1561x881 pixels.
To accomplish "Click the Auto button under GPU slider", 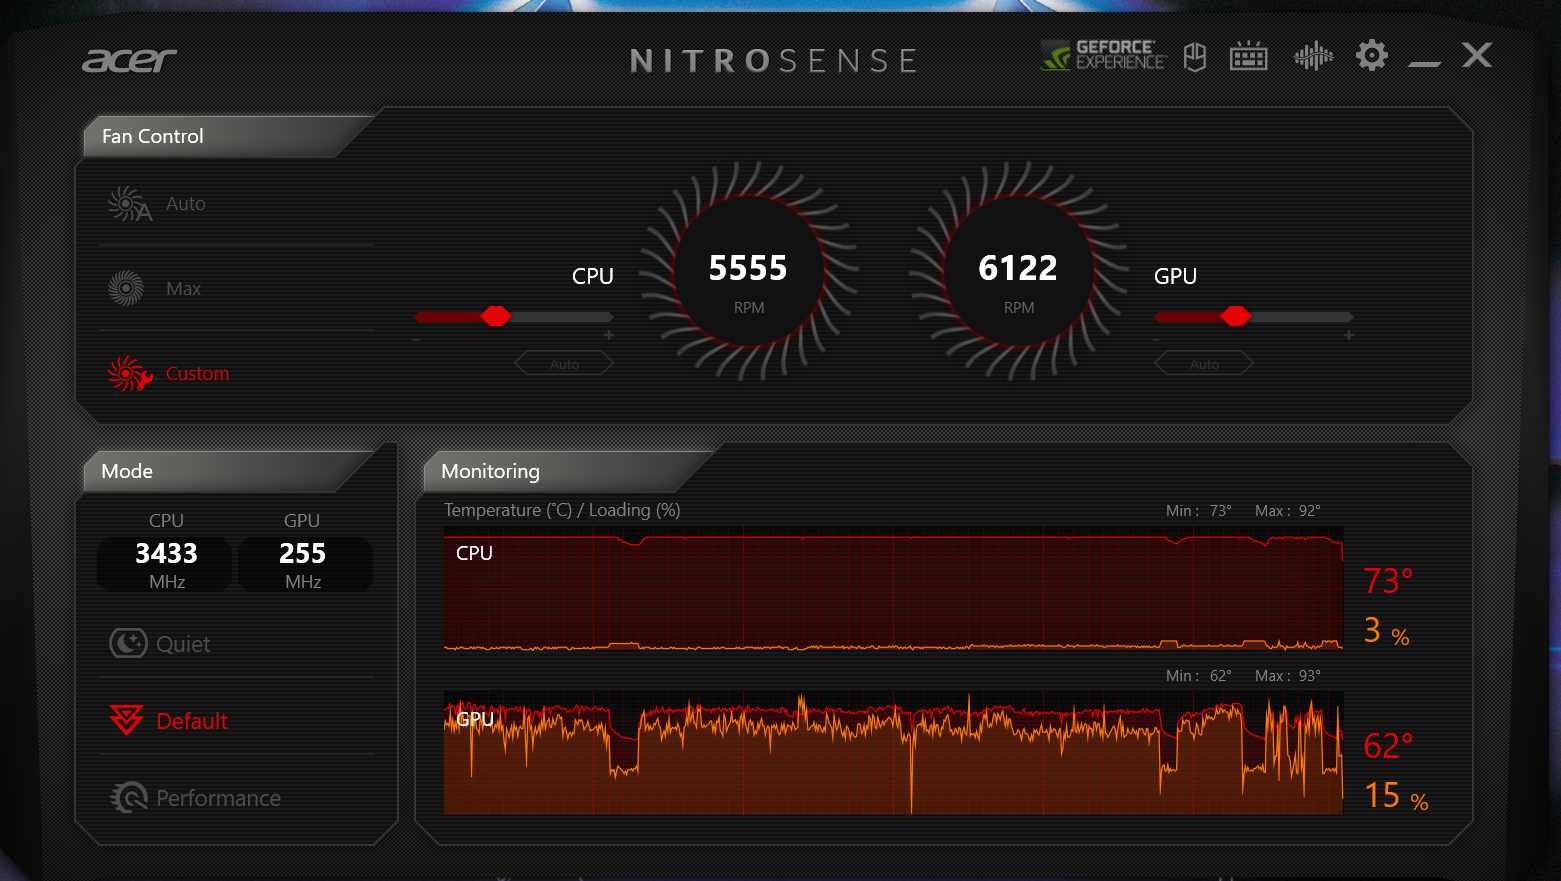I will [1204, 363].
